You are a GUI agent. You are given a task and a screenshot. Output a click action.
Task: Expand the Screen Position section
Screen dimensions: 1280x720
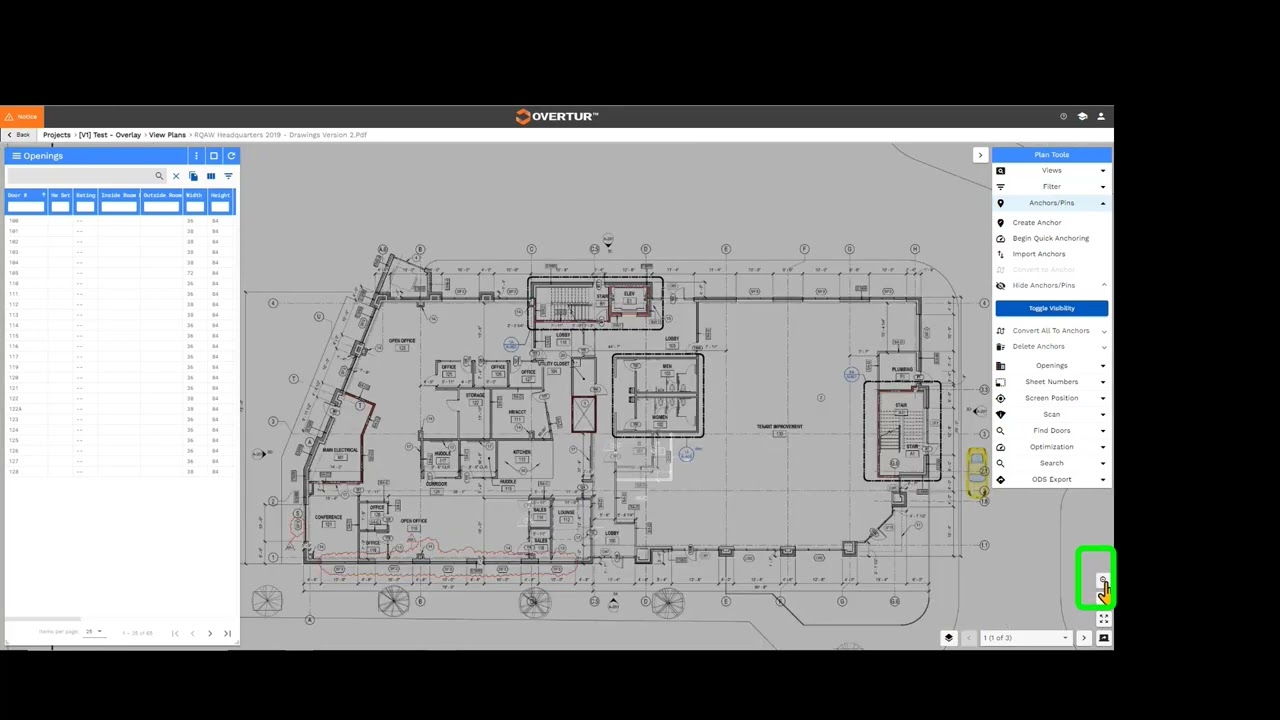[x=1051, y=398]
